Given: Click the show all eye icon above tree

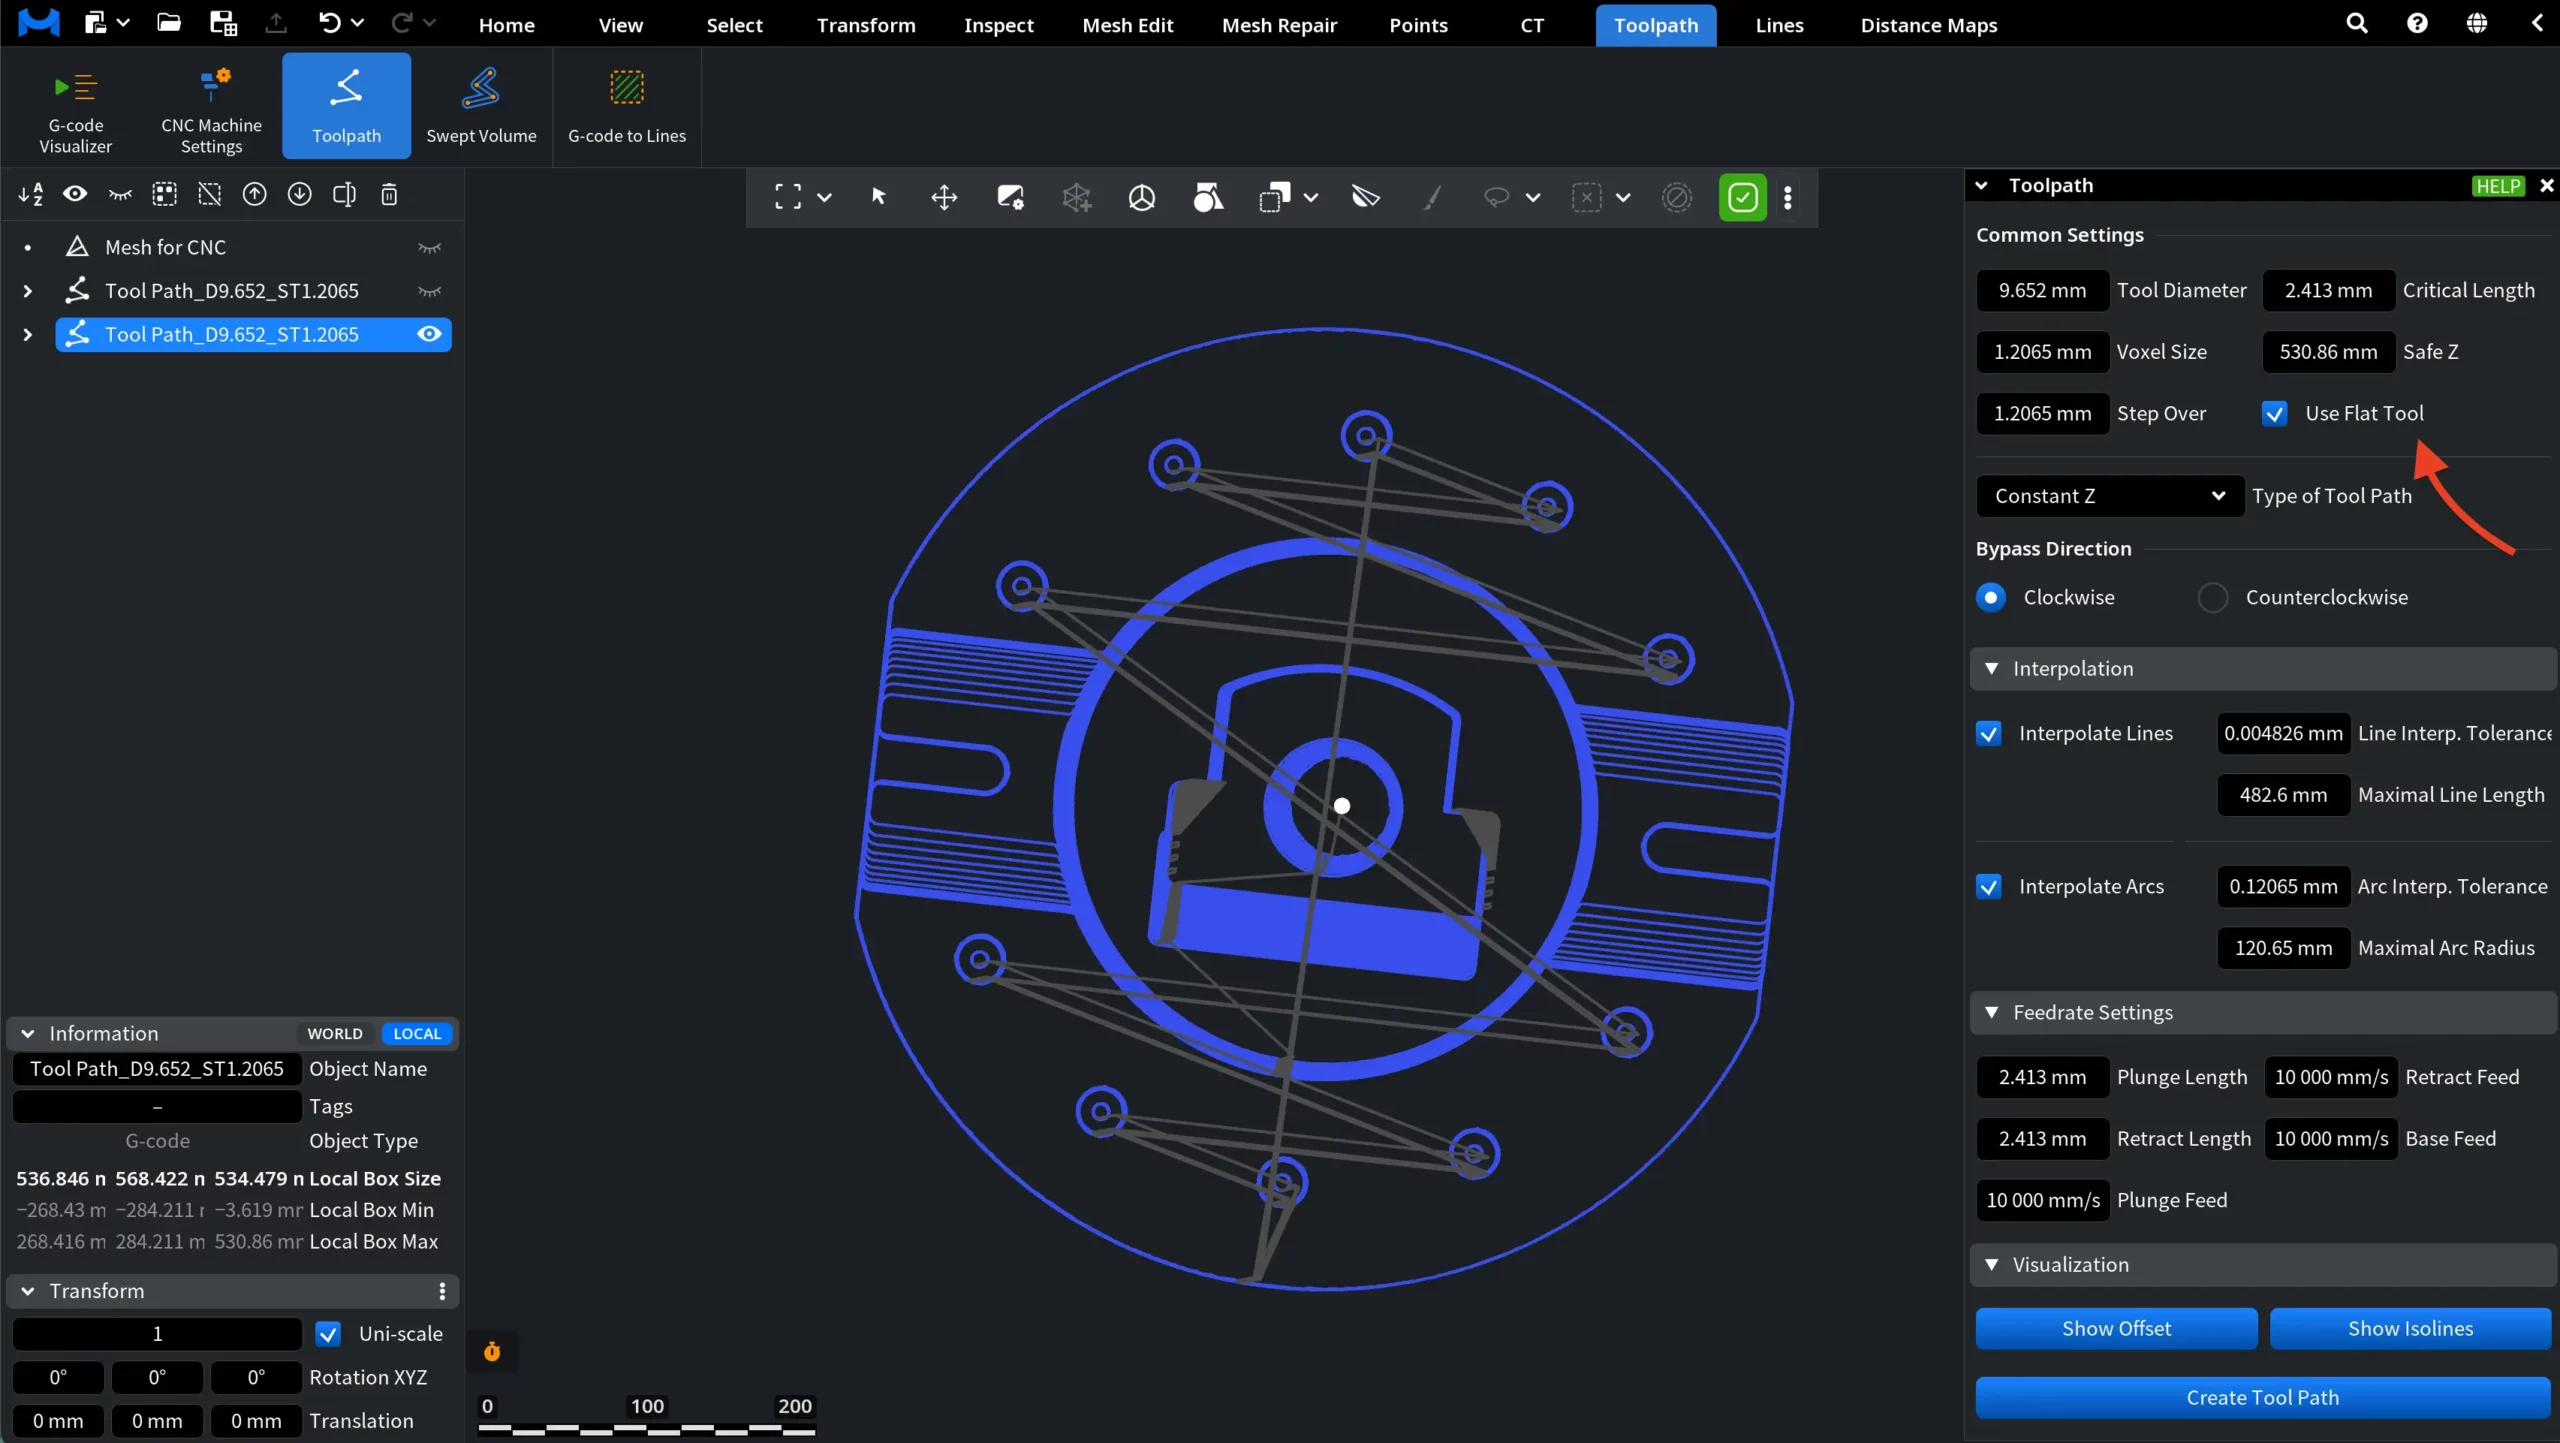Looking at the screenshot, I should coord(75,194).
